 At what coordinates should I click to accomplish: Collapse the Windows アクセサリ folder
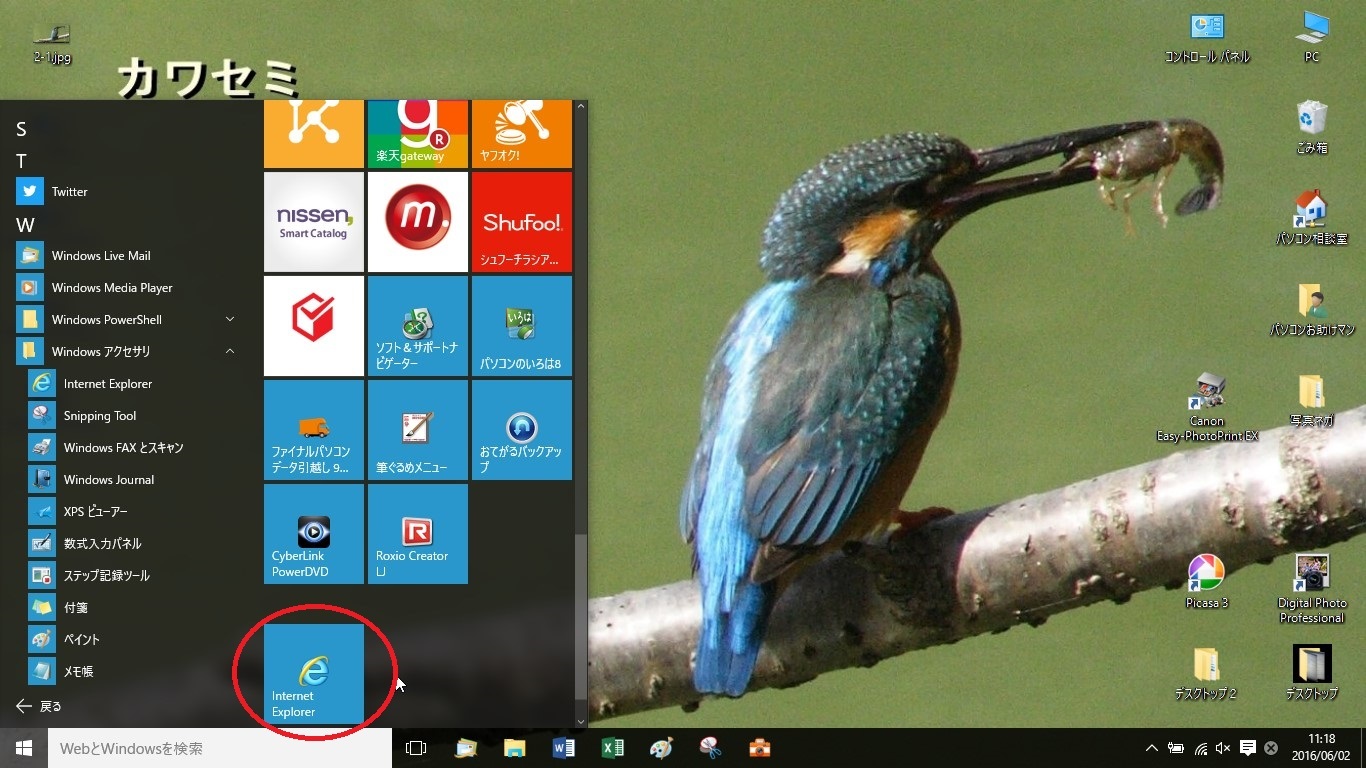[x=126, y=351]
